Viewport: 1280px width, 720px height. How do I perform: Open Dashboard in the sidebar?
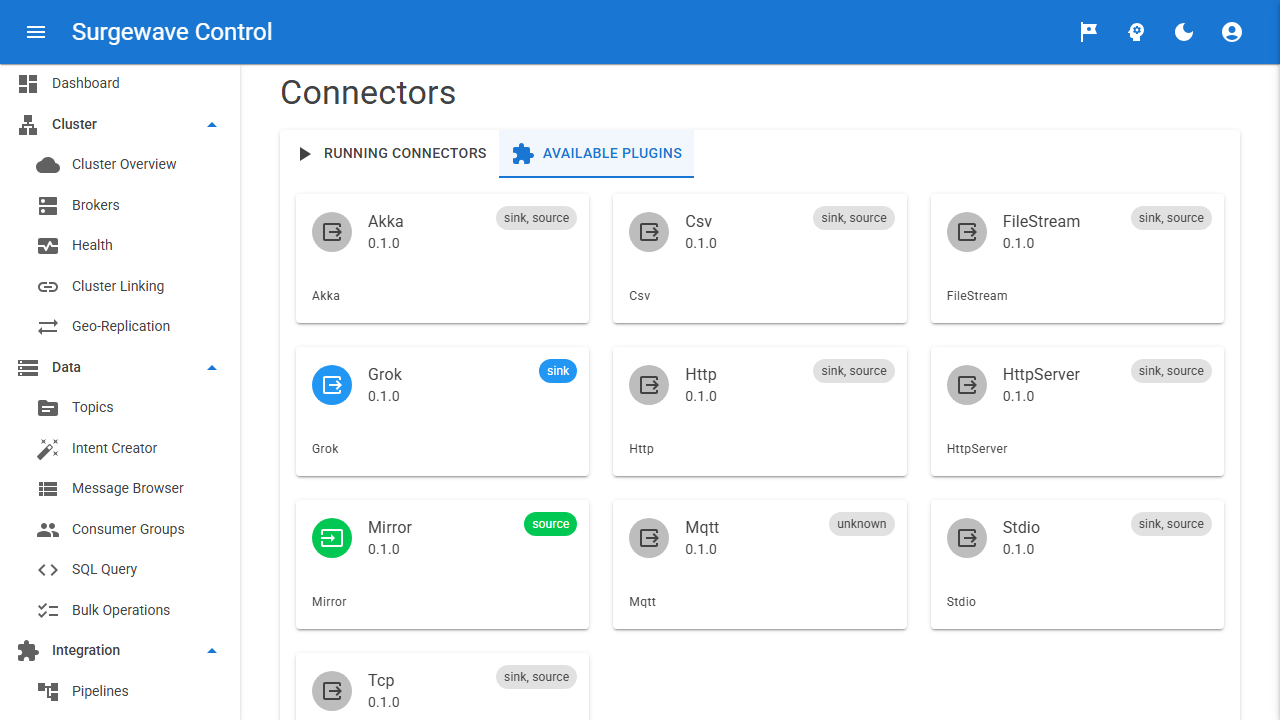point(120,84)
